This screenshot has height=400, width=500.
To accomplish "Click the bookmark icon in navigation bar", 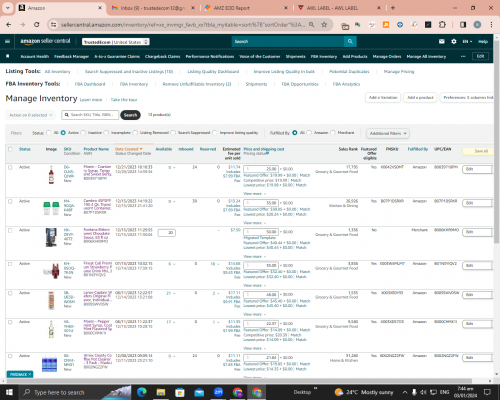I will point(8,56).
